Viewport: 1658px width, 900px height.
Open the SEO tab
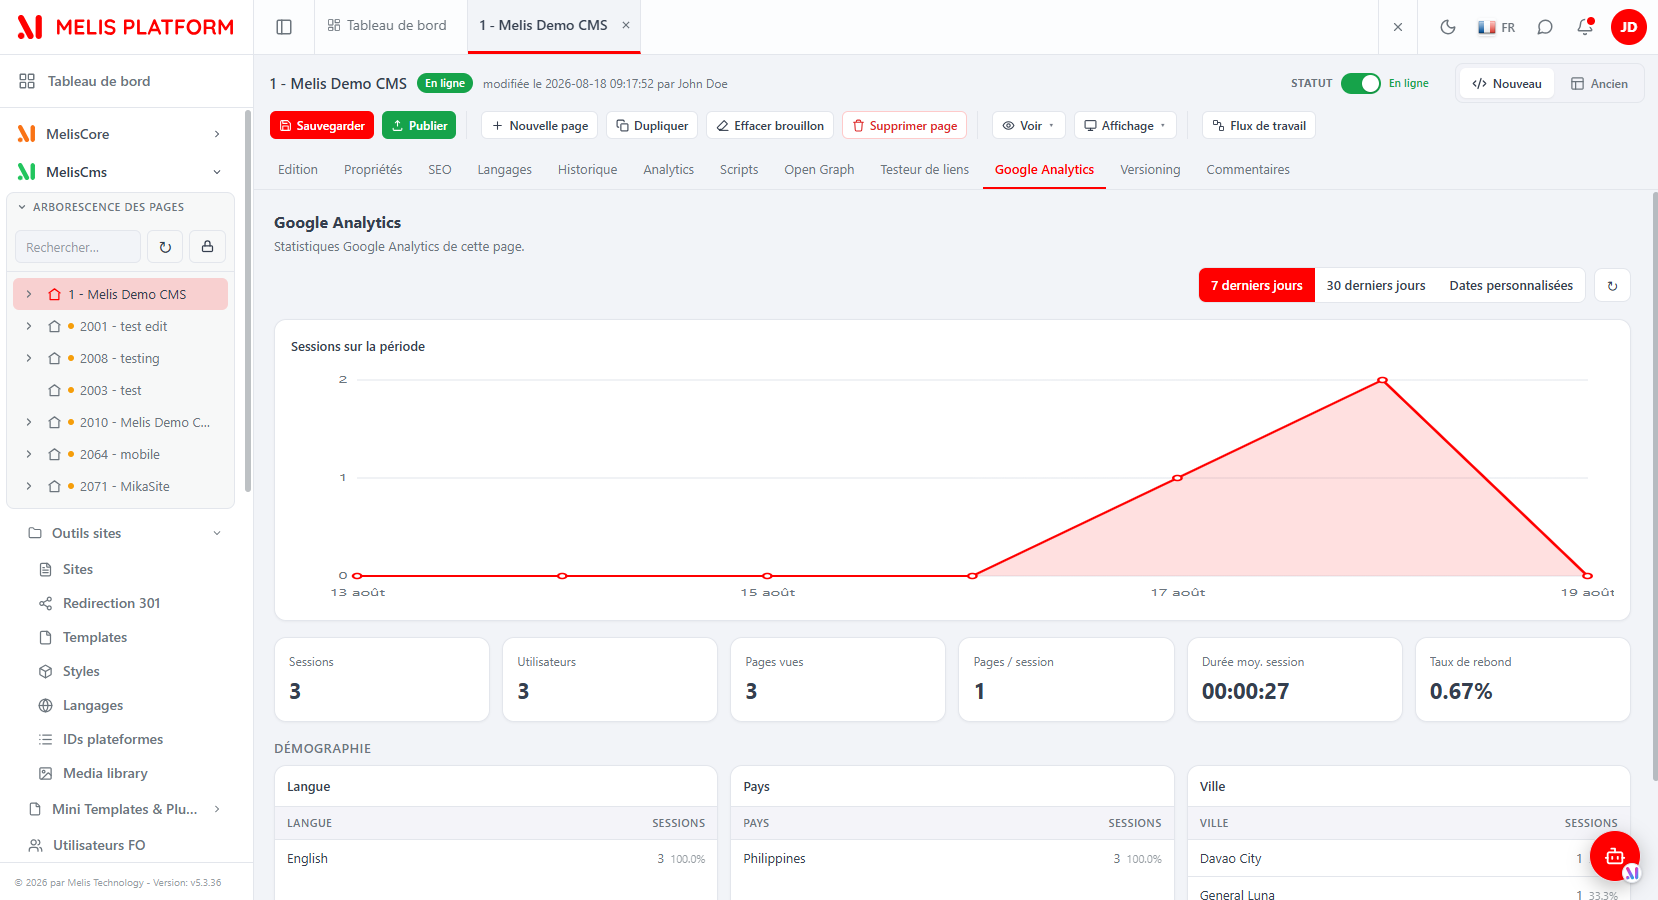[x=440, y=170]
